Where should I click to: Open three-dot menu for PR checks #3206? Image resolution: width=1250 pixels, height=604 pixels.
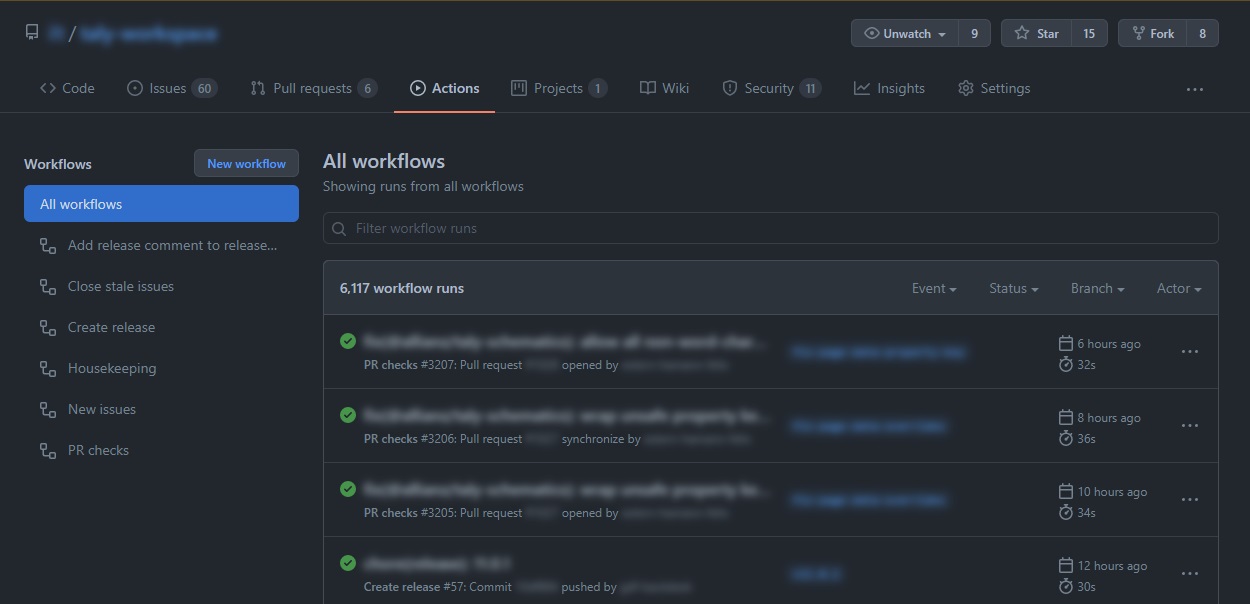point(1189,426)
